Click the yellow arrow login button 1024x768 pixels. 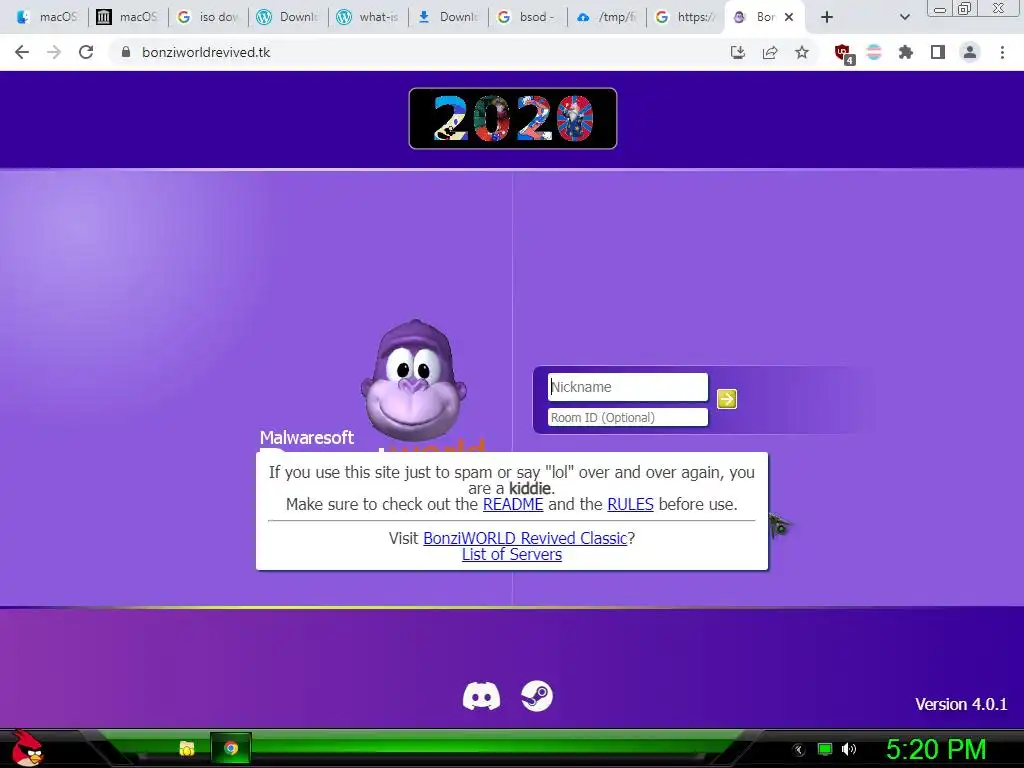(727, 398)
